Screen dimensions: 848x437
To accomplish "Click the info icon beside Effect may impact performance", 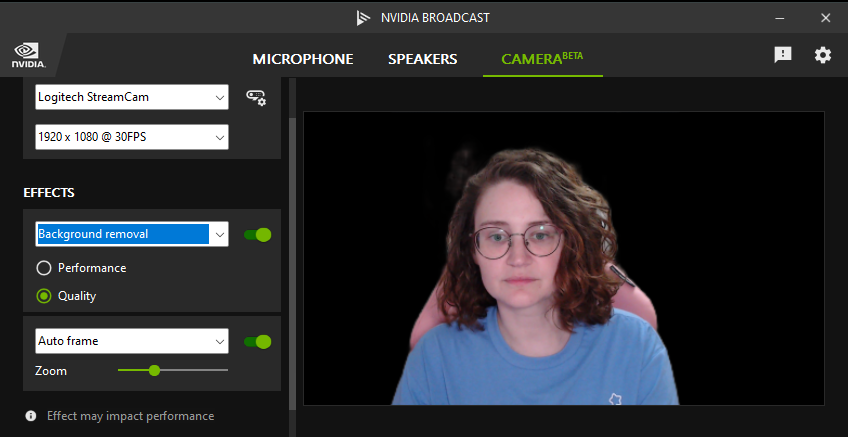I will [31, 416].
